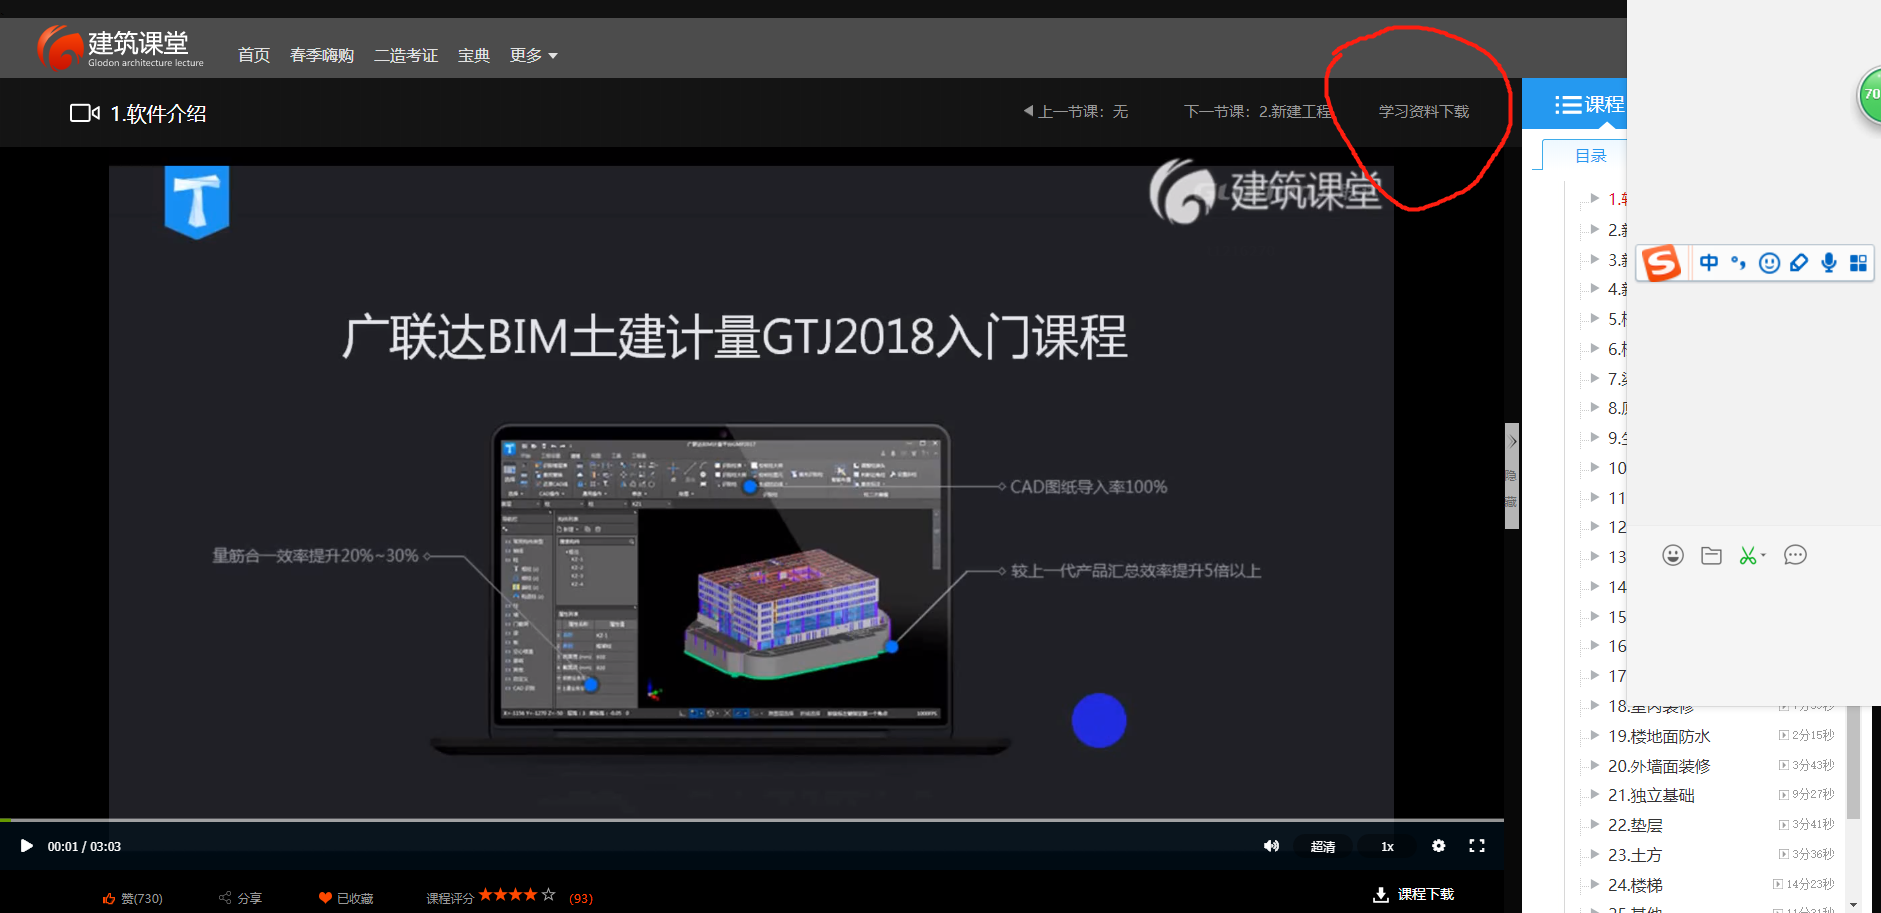Expand lesson 19.楼地面防水
The height and width of the screenshot is (913, 1881).
pyautogui.click(x=1595, y=736)
